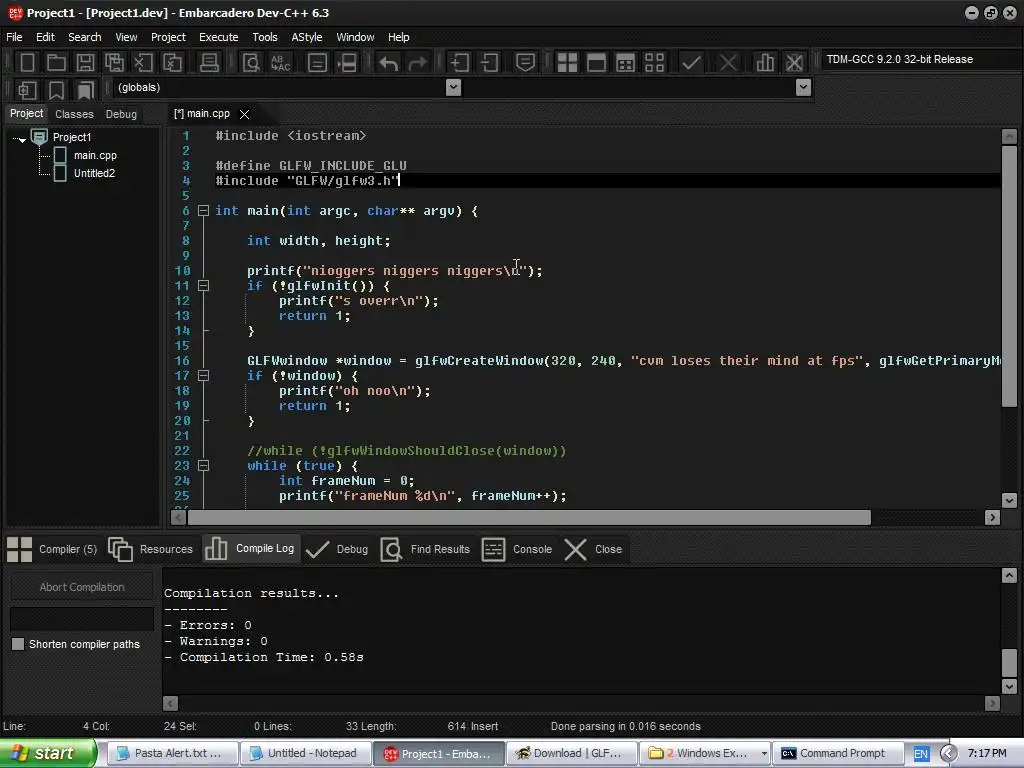
Task: Select the main.cpp editor tab
Action: coord(202,114)
